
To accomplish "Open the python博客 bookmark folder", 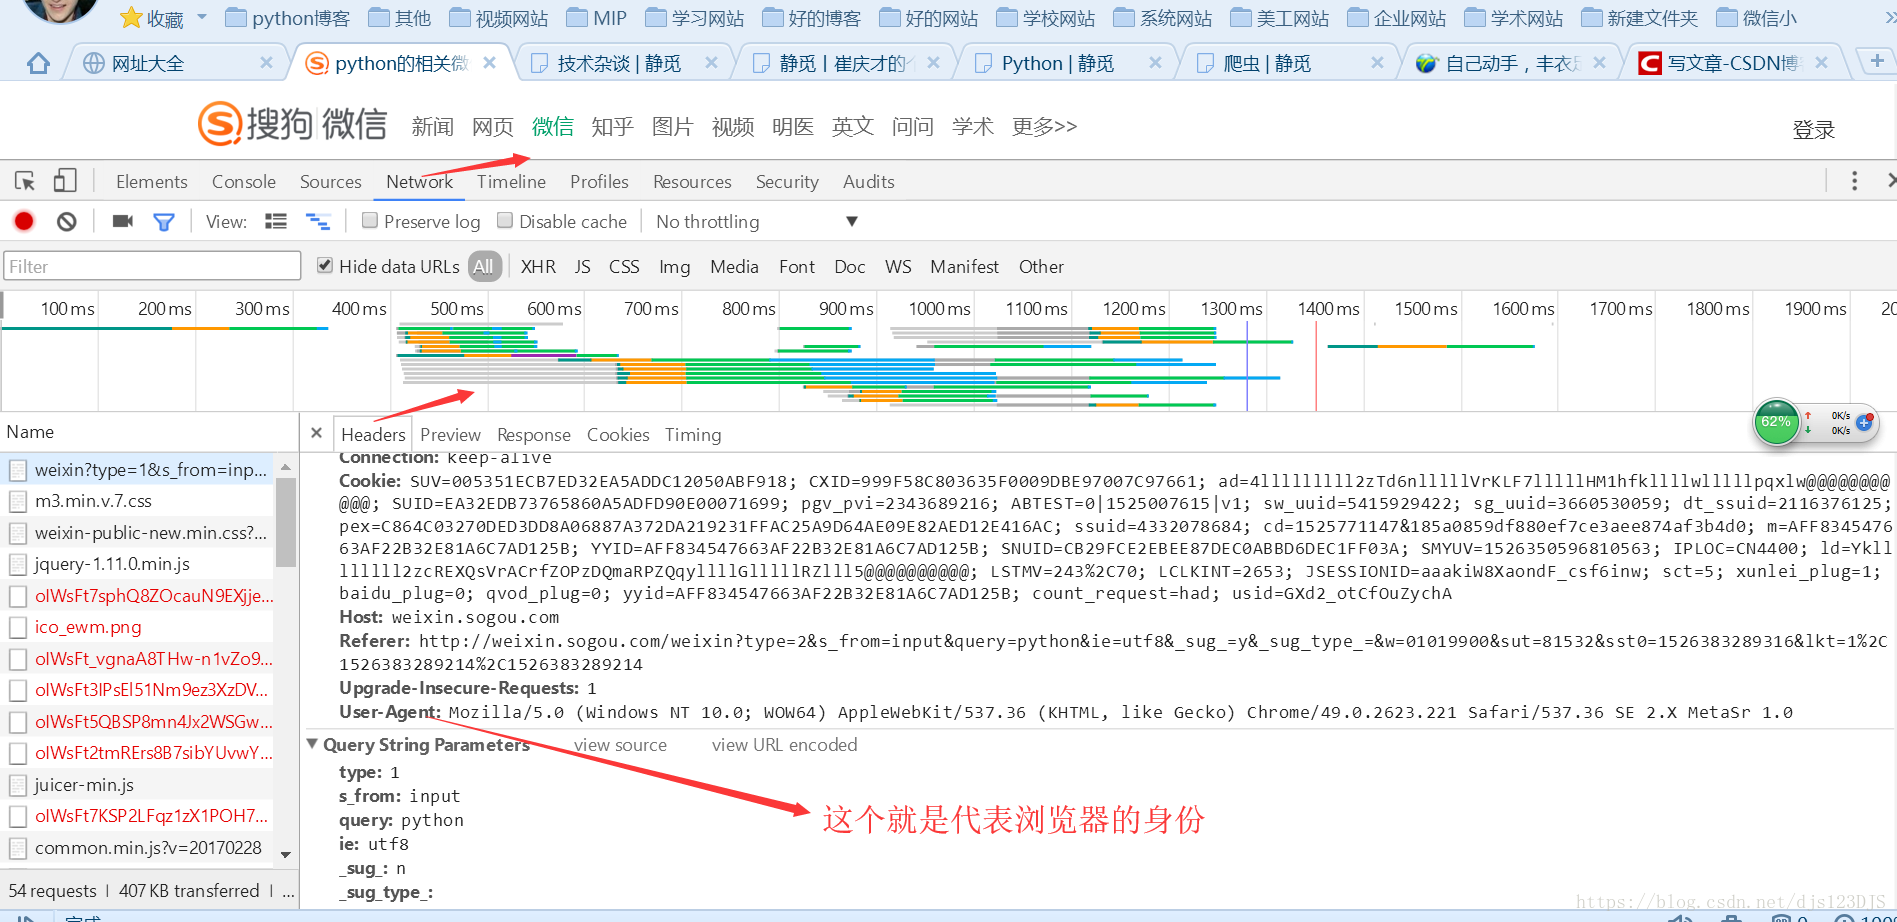I will pyautogui.click(x=288, y=18).
